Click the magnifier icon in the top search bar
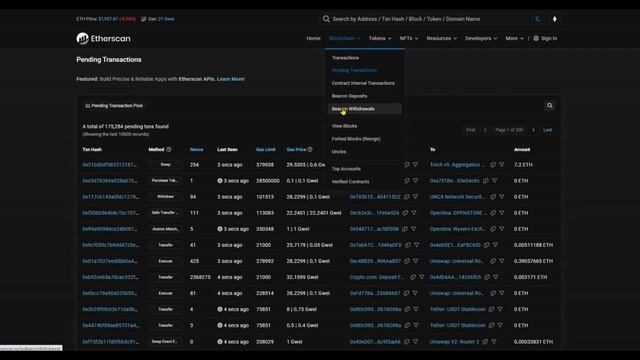Image resolution: width=640 pixels, height=360 pixels. [x=326, y=19]
